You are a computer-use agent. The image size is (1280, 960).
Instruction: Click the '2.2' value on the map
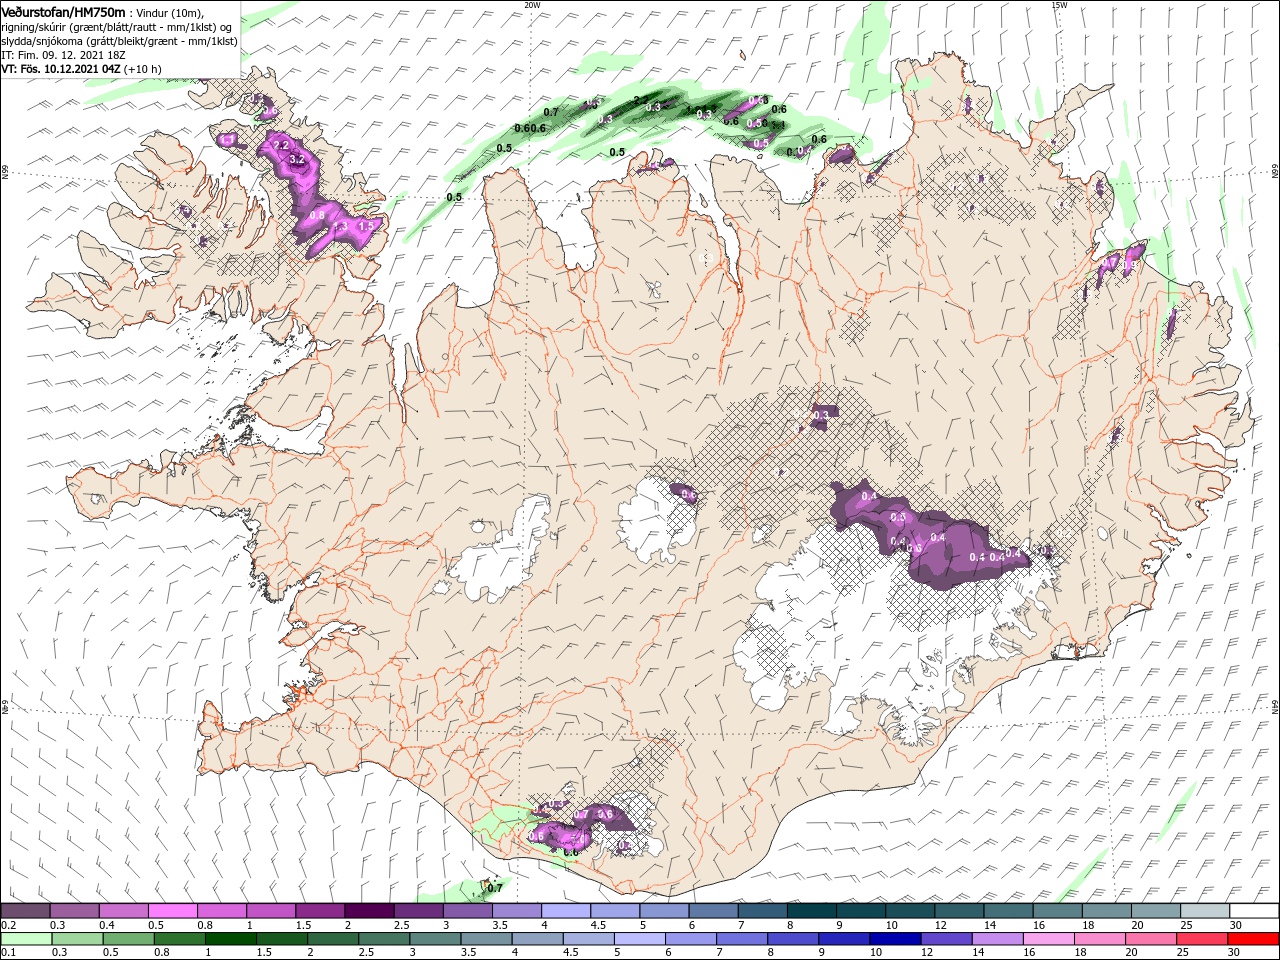281,146
